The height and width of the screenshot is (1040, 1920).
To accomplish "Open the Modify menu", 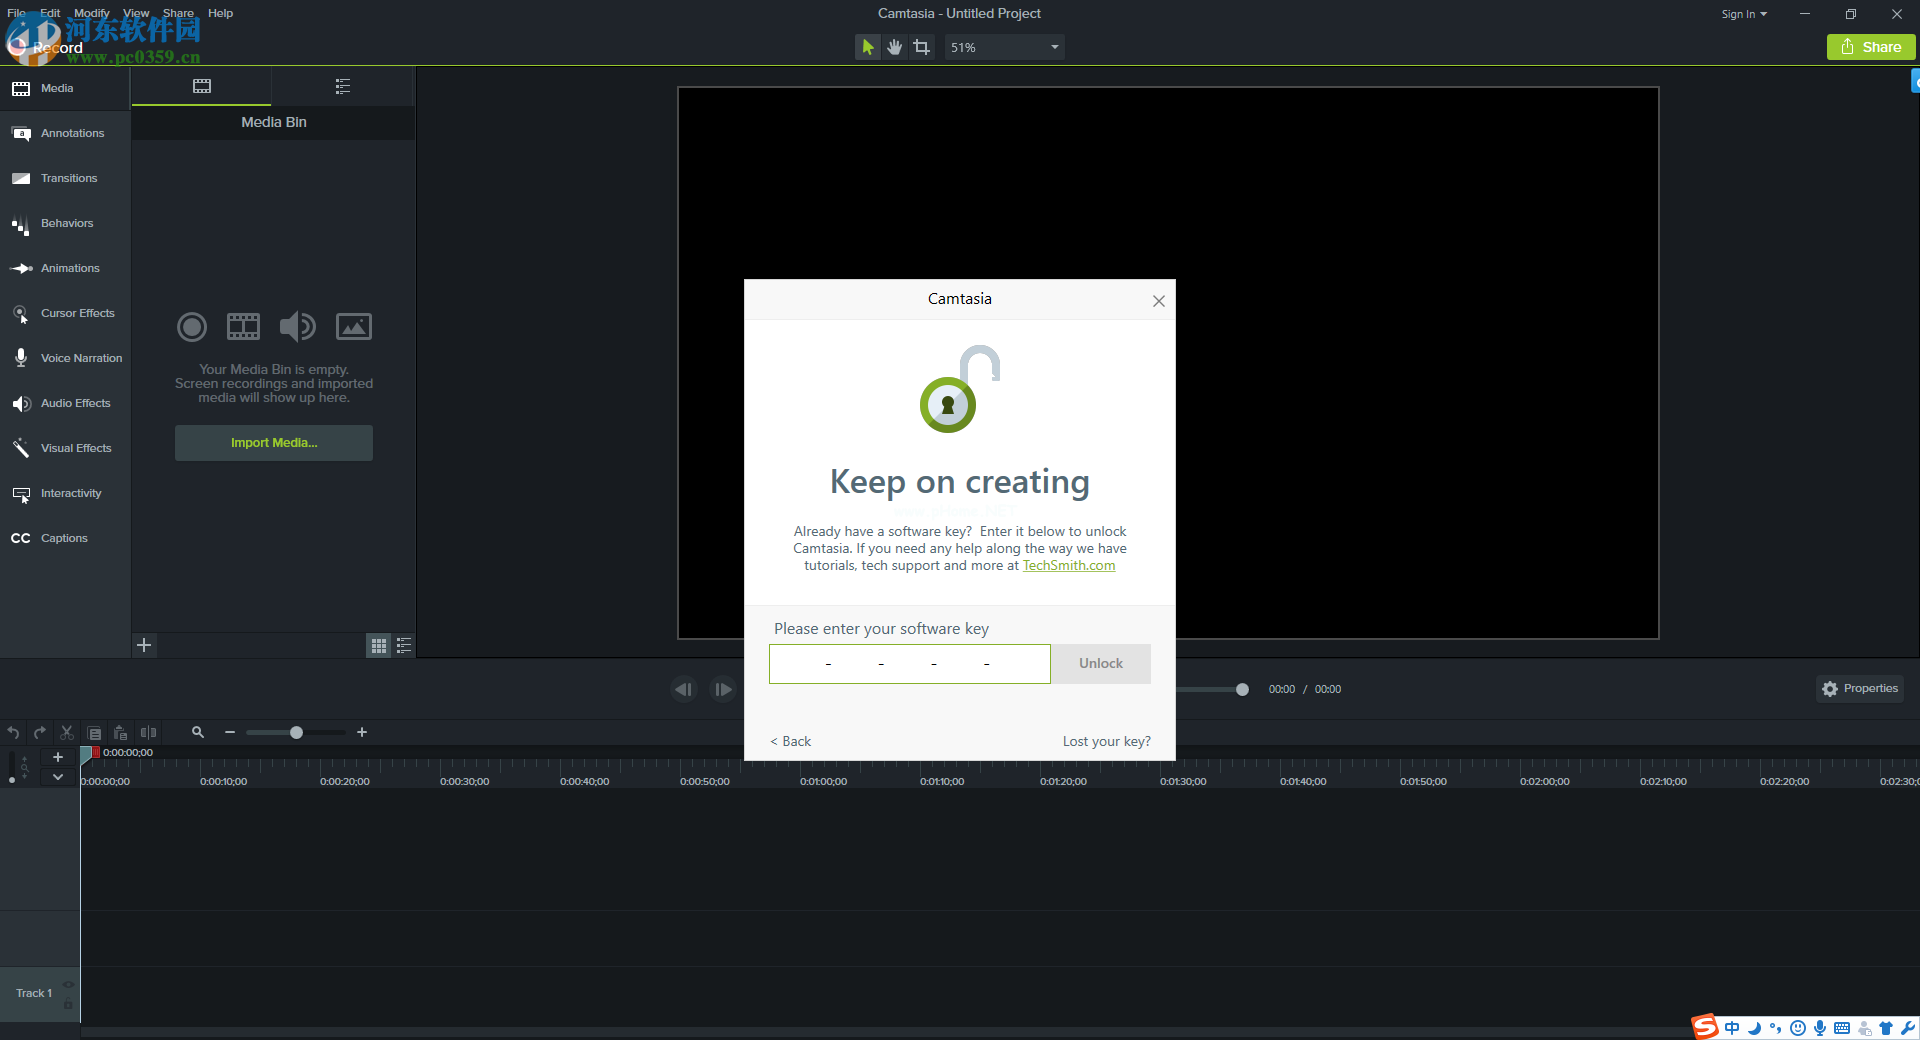I will pyautogui.click(x=91, y=13).
